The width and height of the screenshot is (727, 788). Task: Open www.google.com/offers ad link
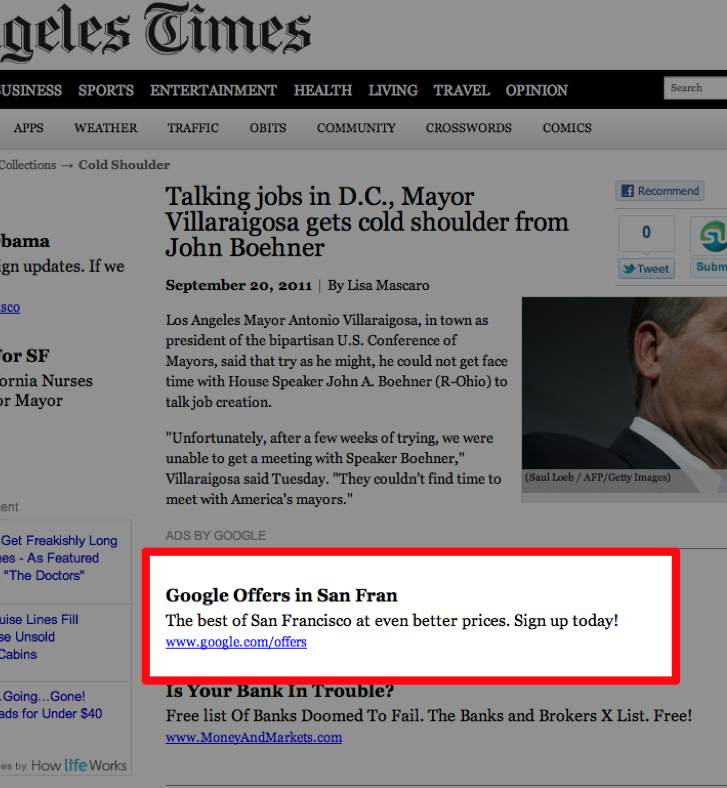[236, 642]
